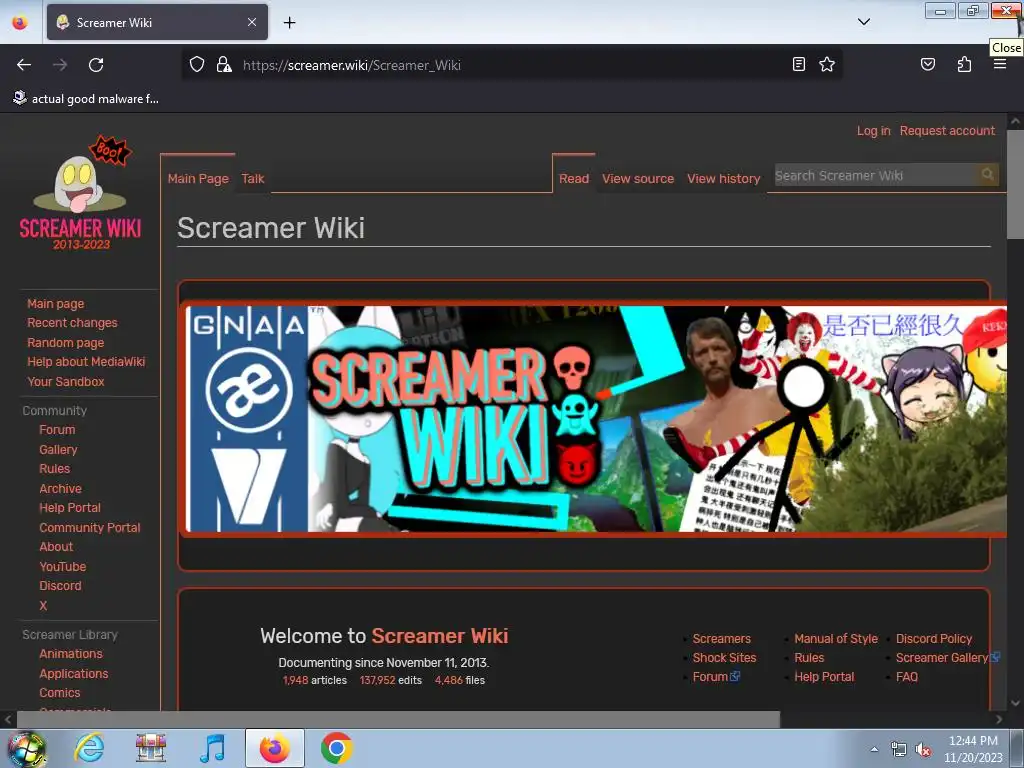Open the music note taskbar app

coord(212,748)
